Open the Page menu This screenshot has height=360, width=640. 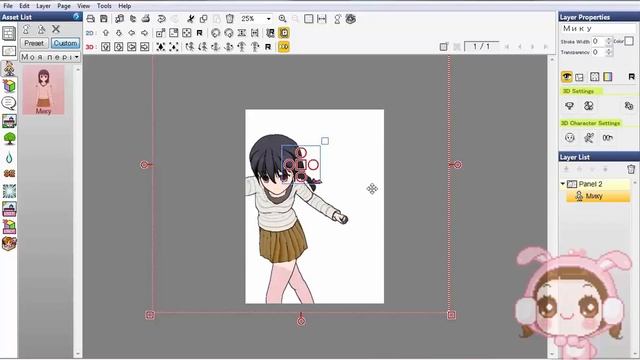tap(64, 6)
